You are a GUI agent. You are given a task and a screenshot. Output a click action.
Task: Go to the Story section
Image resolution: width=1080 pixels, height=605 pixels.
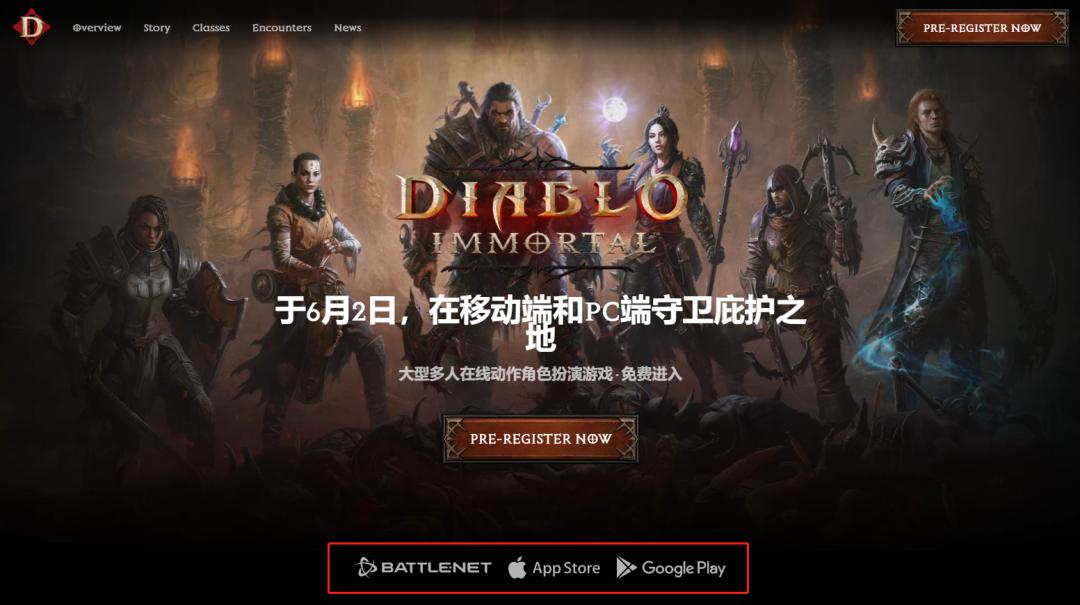156,28
